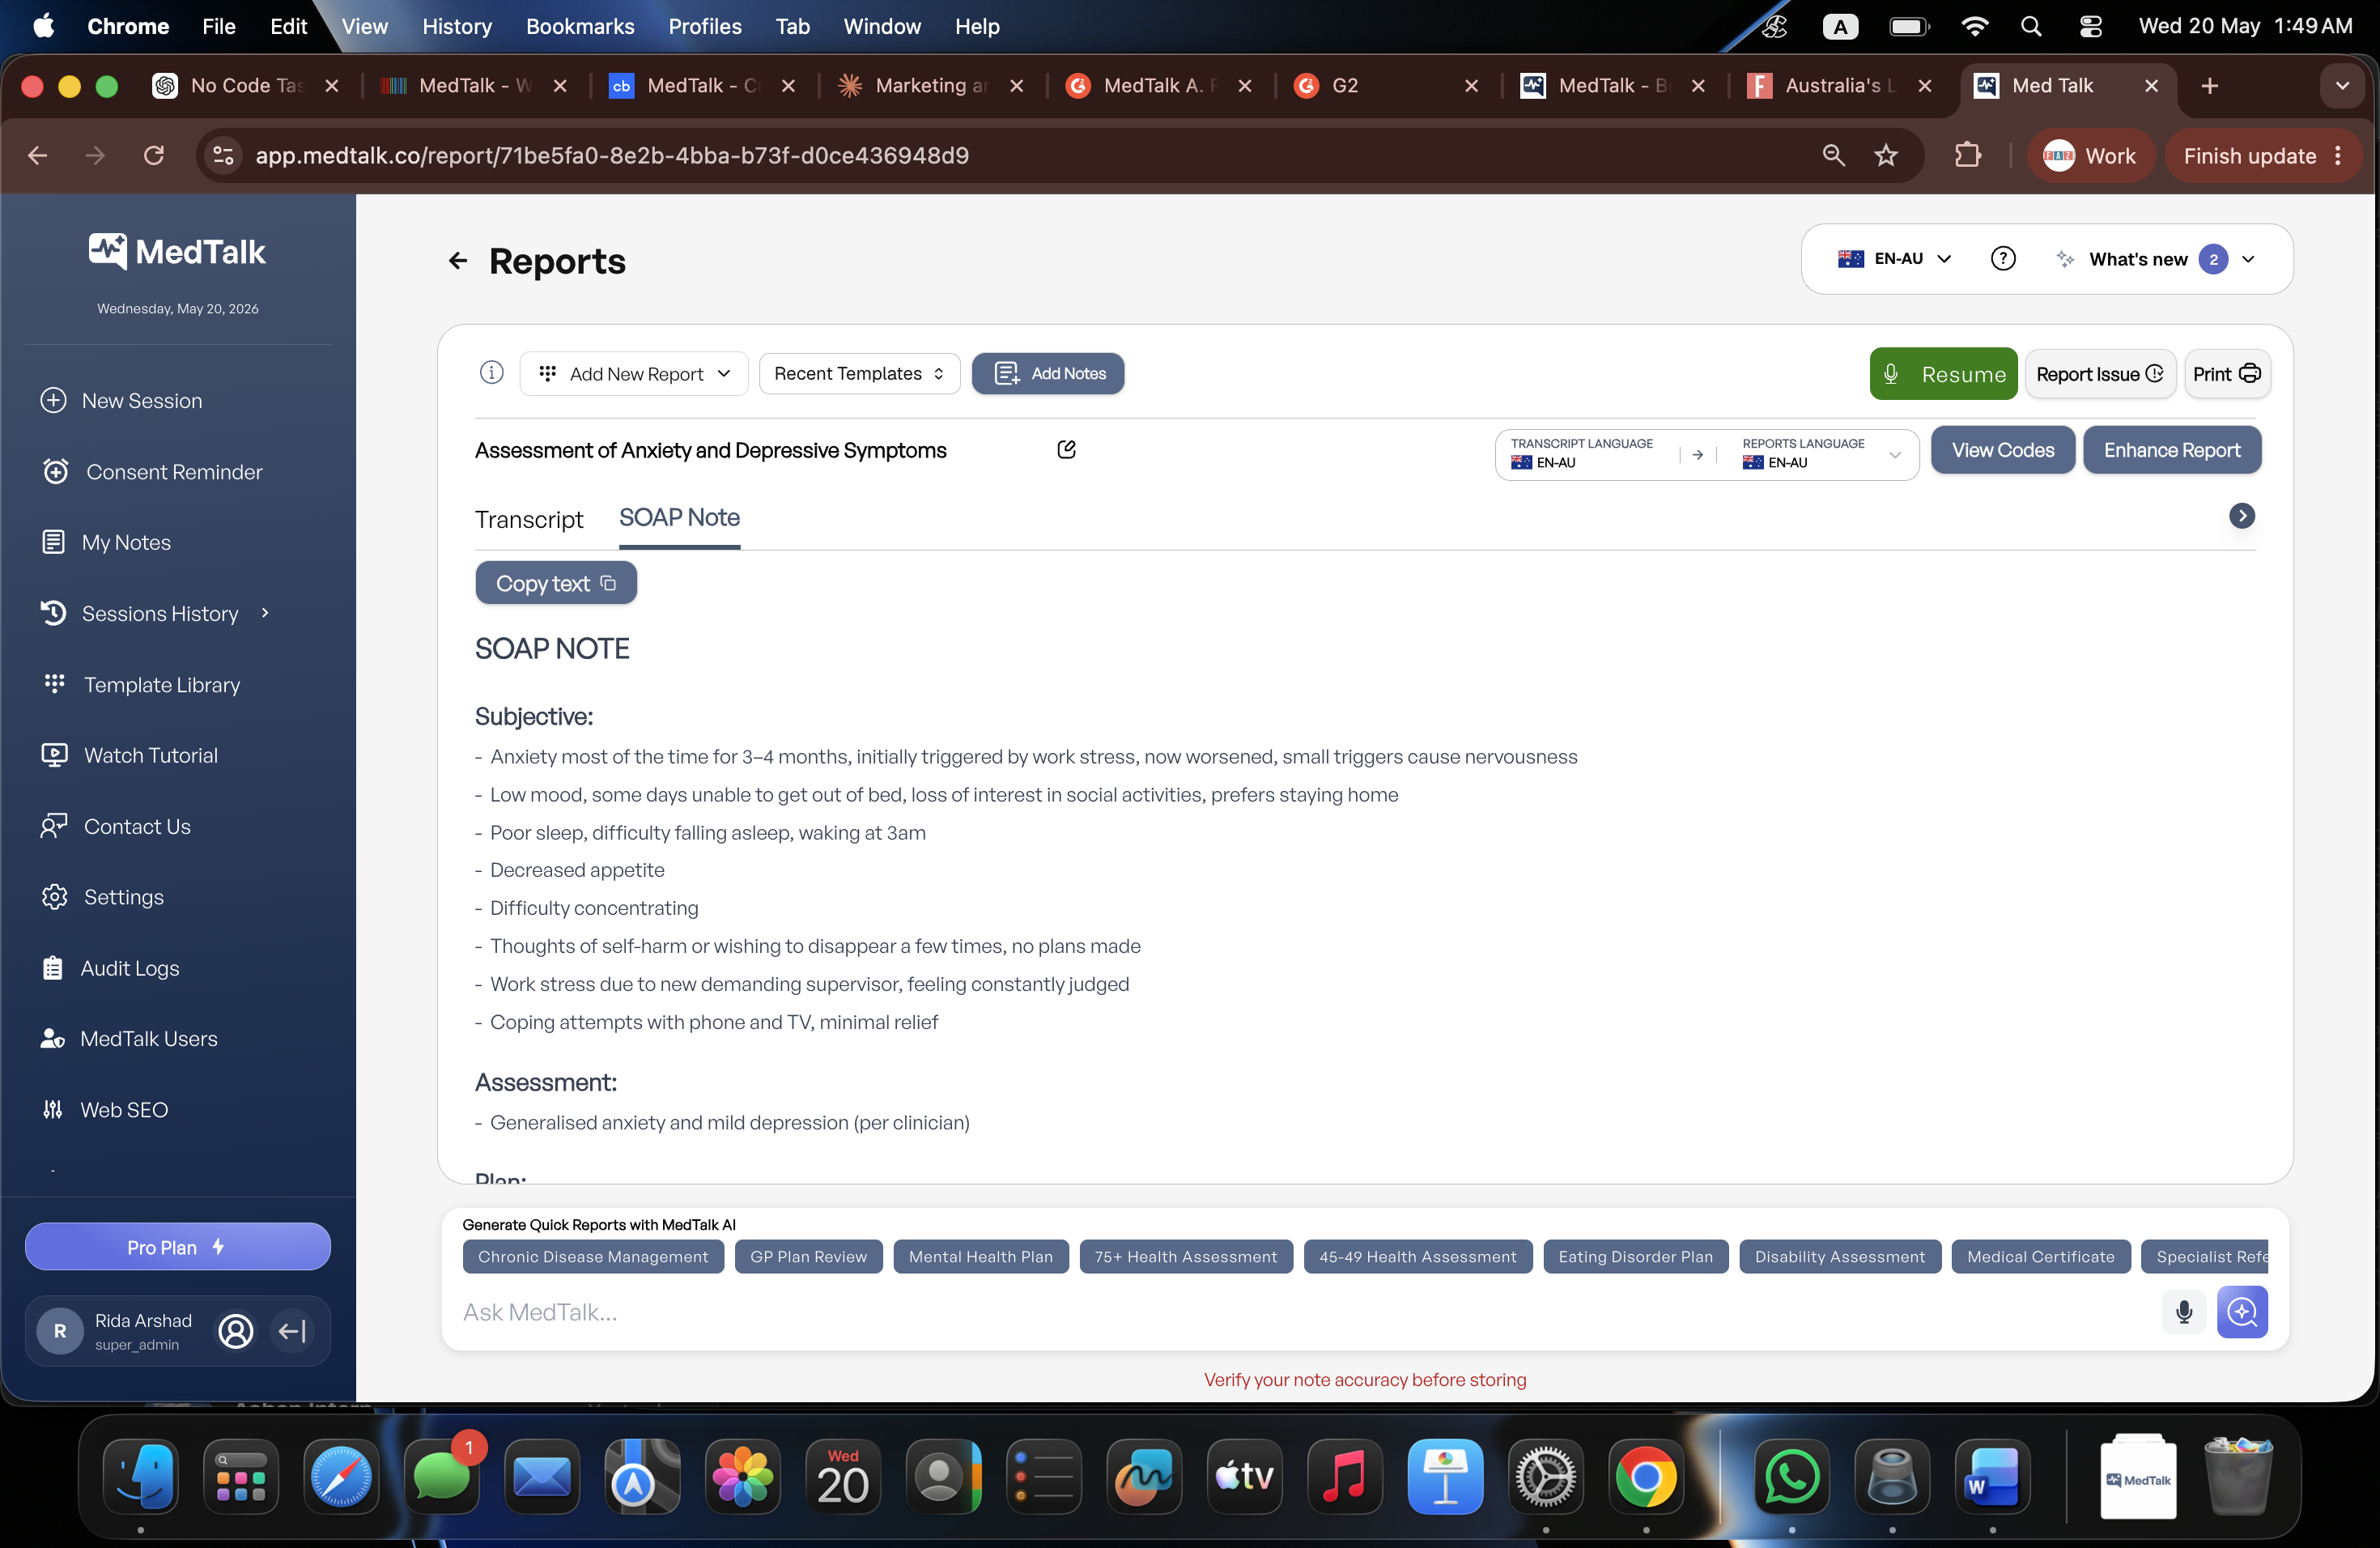
Task: Open the Recent Templates dropdown
Action: (859, 374)
